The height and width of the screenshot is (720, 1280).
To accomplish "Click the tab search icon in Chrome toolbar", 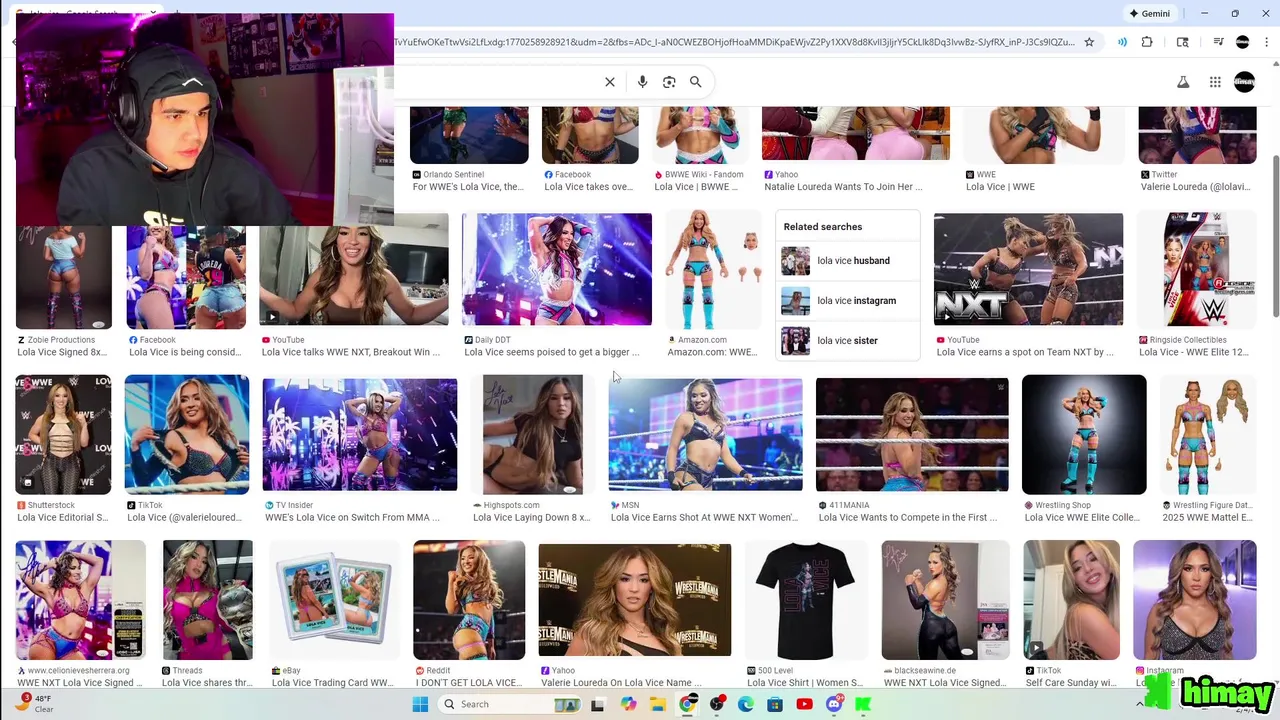I will [1183, 42].
